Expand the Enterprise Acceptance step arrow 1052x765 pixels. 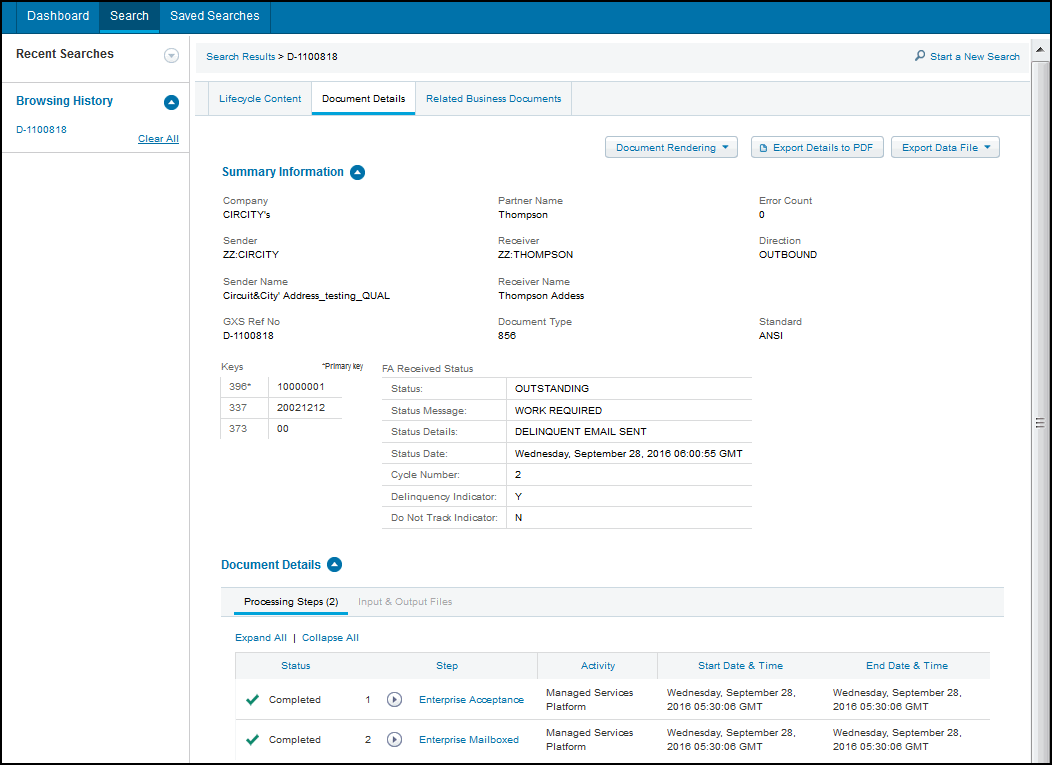click(x=394, y=700)
